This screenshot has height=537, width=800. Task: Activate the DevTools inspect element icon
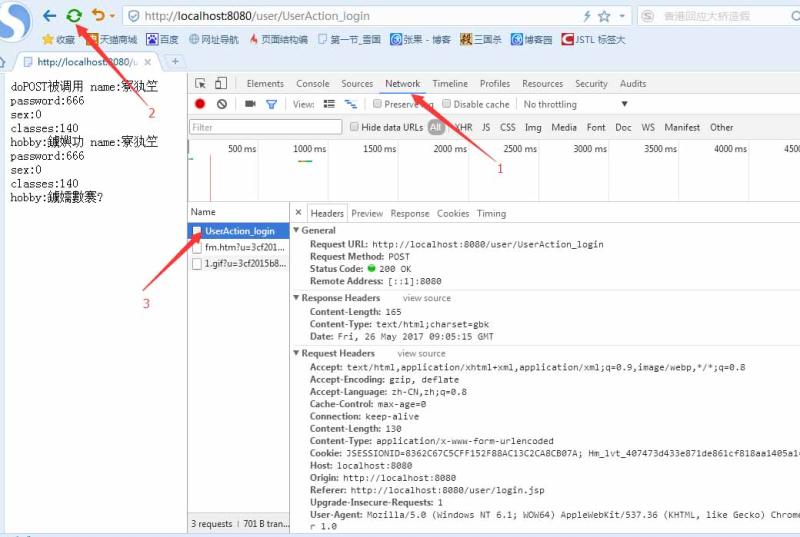click(x=201, y=84)
